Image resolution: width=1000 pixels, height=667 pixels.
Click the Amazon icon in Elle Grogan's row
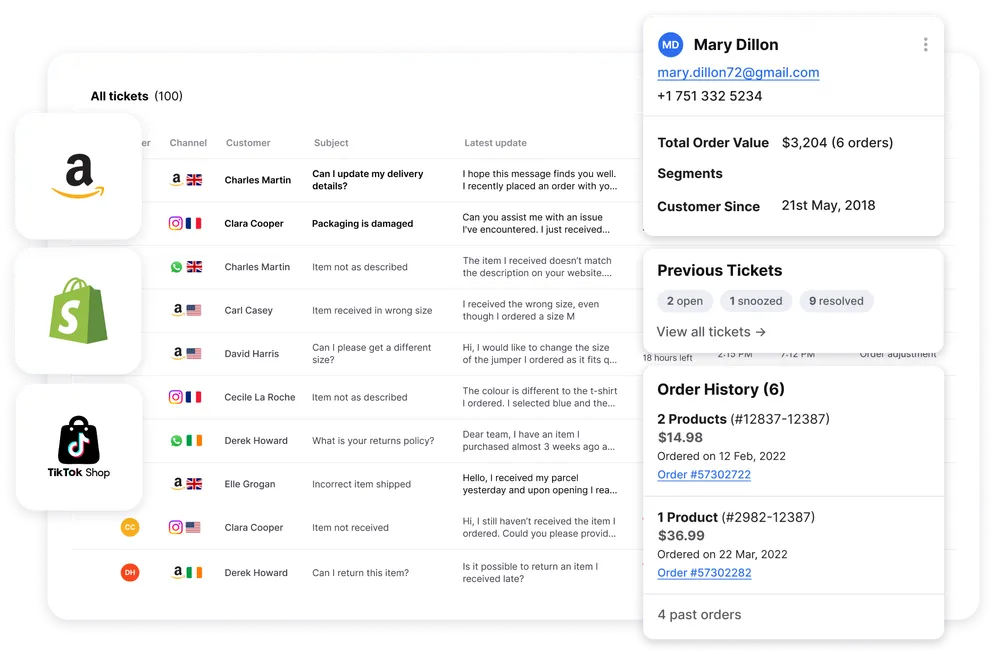coord(177,484)
